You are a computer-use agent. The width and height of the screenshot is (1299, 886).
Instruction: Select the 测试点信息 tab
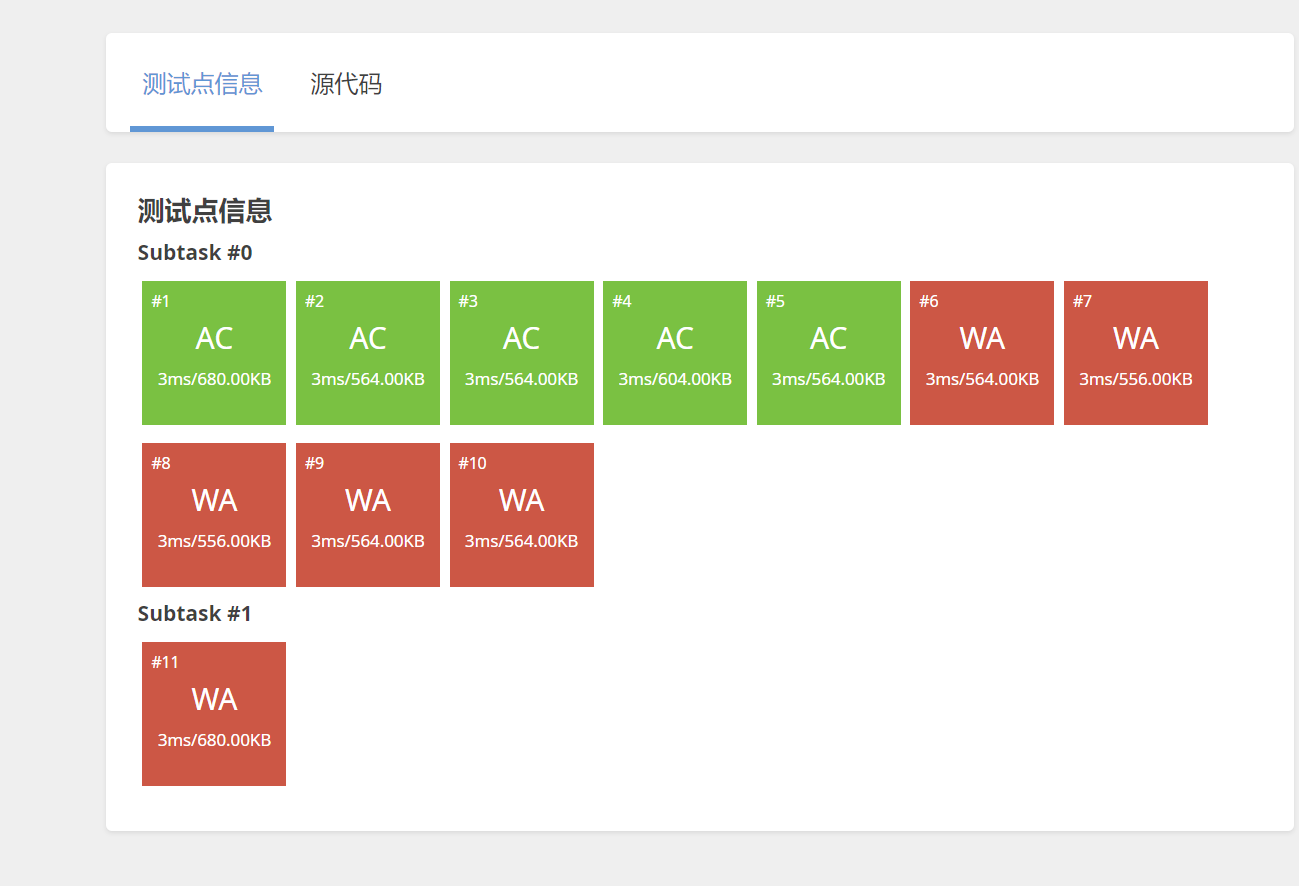point(202,84)
